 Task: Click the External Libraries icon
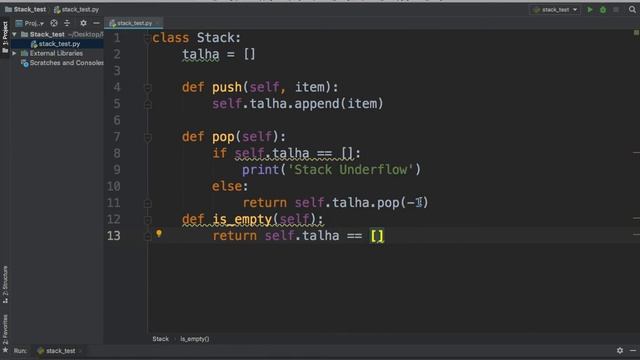pyautogui.click(x=24, y=53)
